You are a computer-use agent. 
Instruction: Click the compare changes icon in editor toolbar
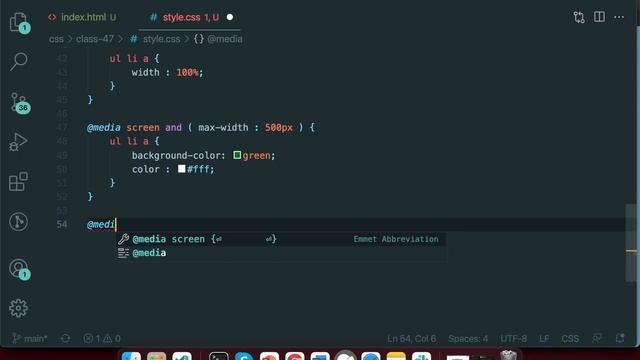pyautogui.click(x=579, y=17)
